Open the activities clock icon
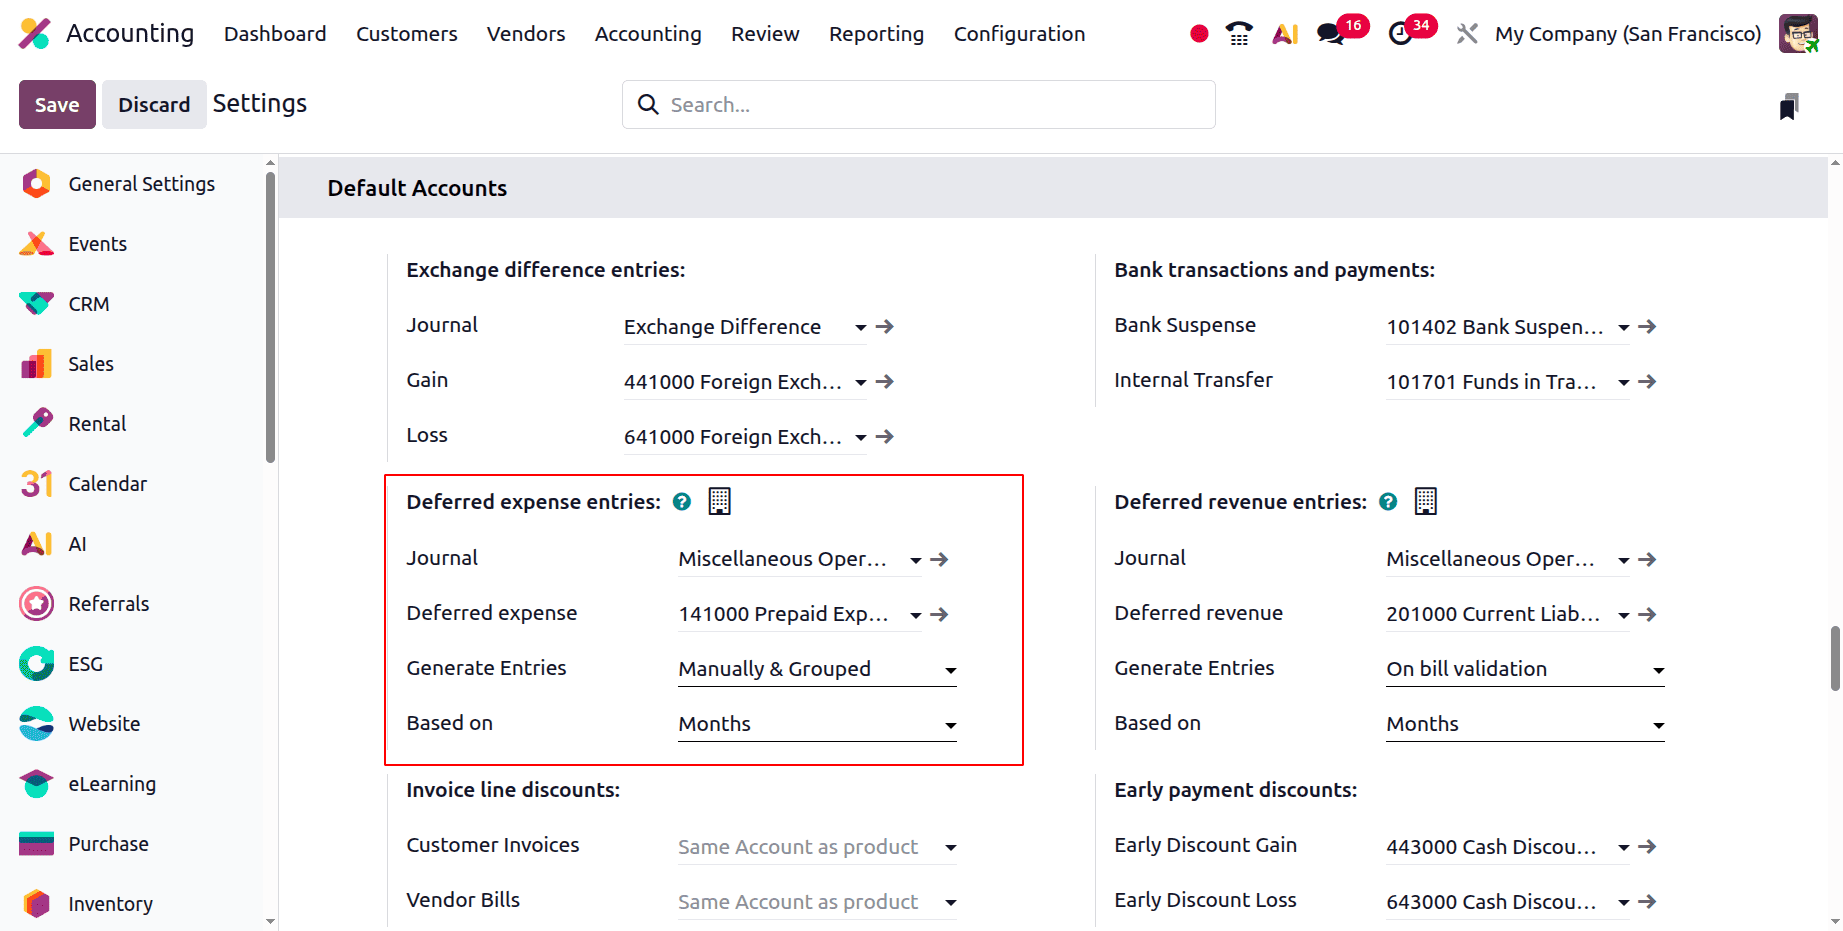 tap(1401, 34)
